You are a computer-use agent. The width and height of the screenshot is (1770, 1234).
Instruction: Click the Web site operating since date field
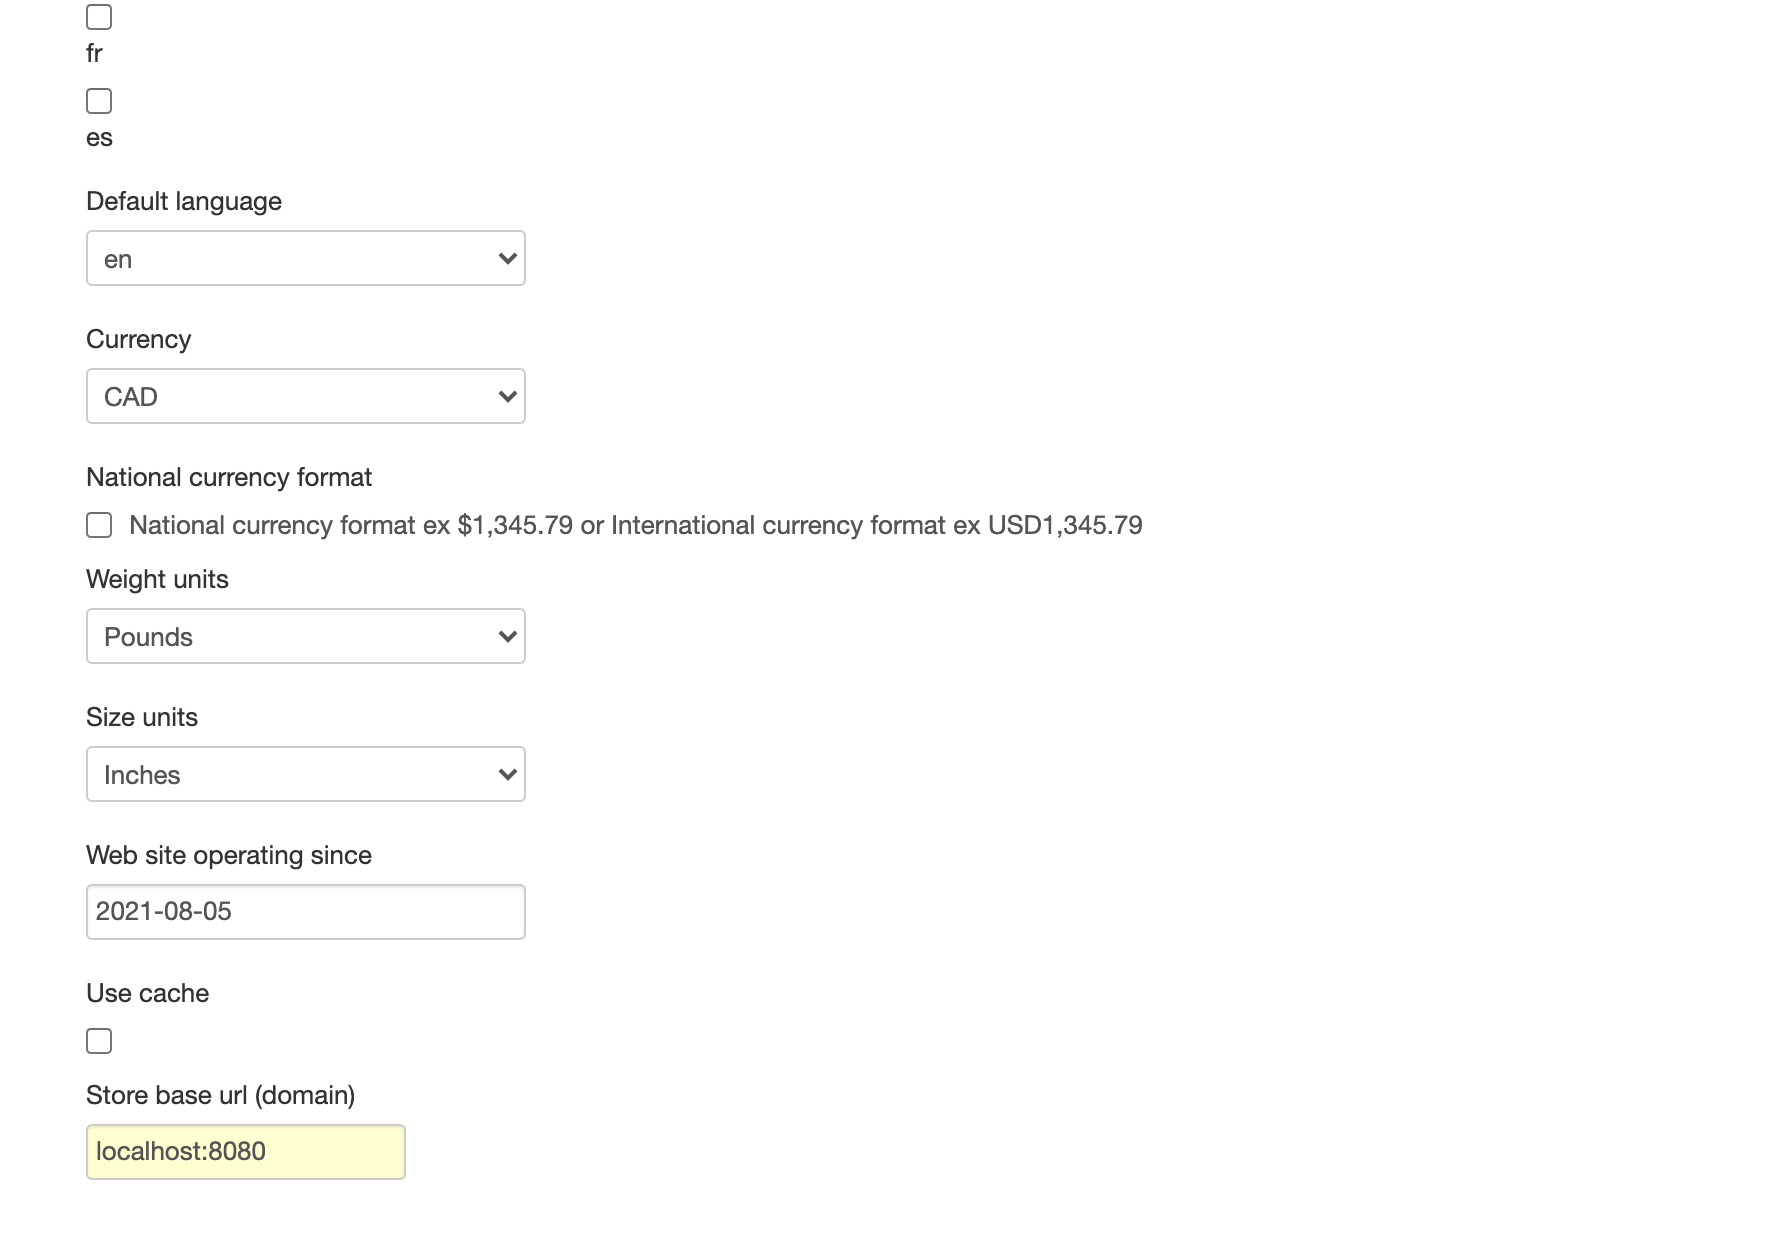305,911
